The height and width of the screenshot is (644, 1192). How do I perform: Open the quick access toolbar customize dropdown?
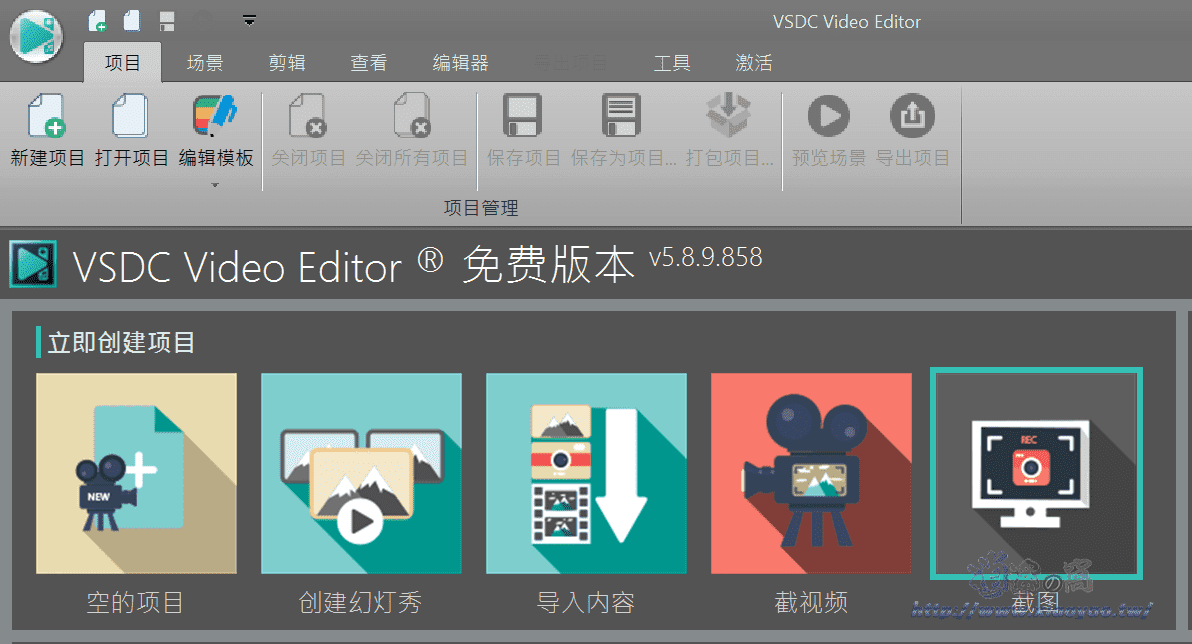tap(249, 21)
